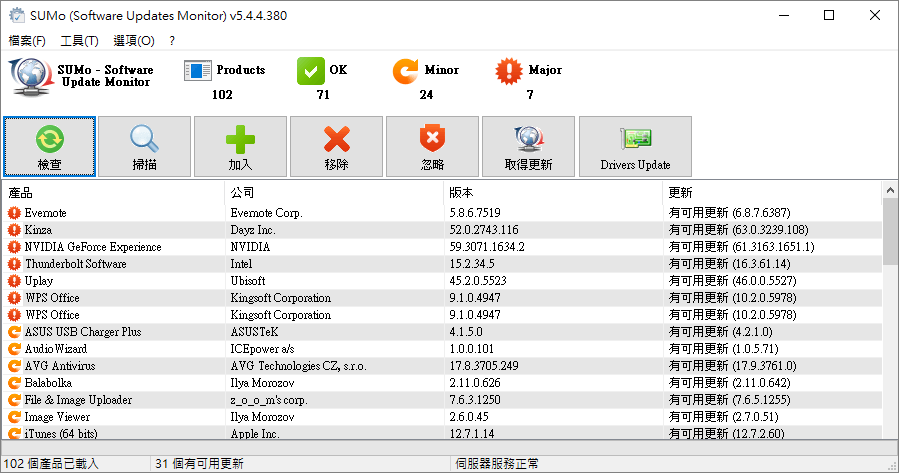
Task: Click the list scrollbar up arrow
Action: coord(890,190)
